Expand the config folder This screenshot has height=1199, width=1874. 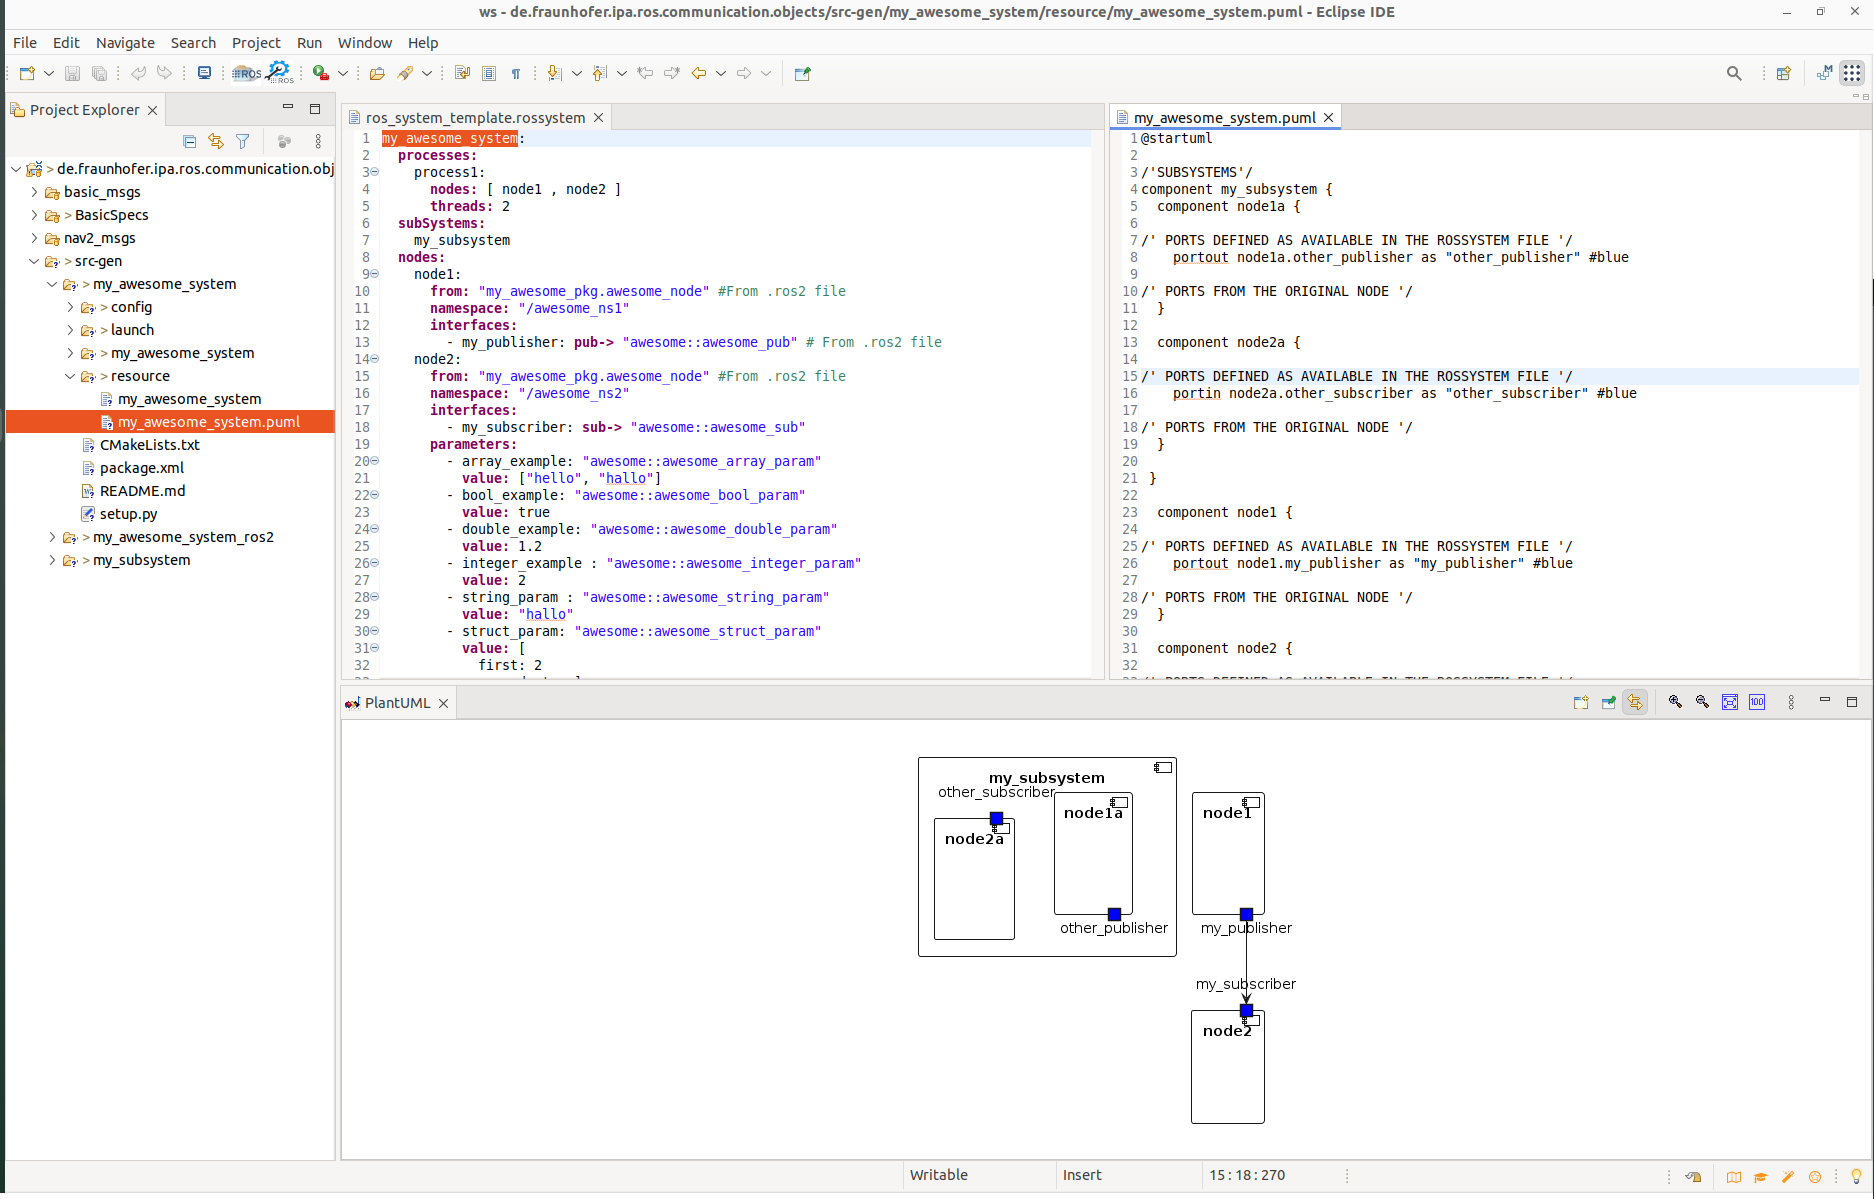click(x=70, y=307)
